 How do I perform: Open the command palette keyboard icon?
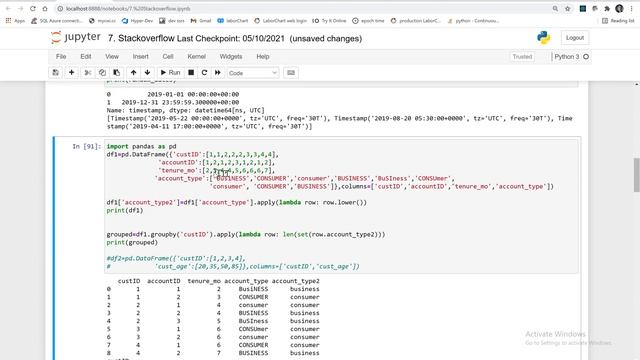coord(291,73)
